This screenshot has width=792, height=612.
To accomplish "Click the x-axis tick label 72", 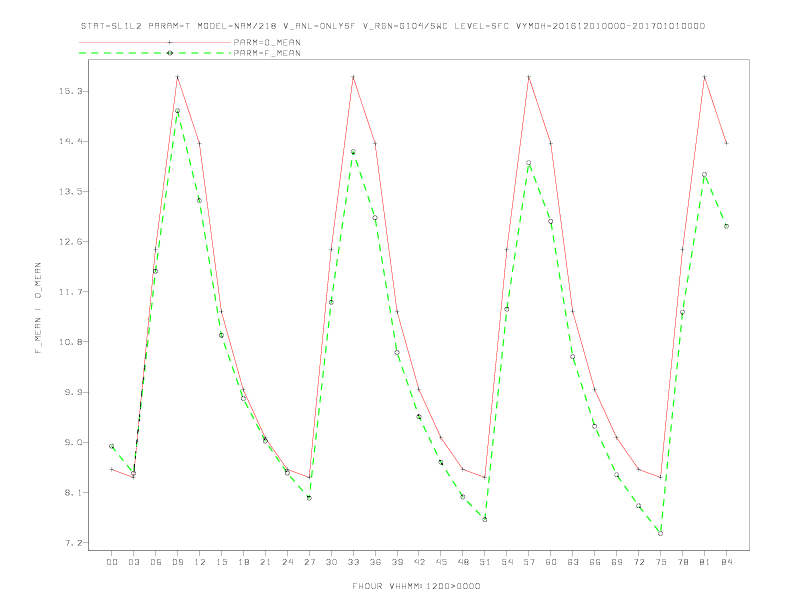I will [x=638, y=562].
